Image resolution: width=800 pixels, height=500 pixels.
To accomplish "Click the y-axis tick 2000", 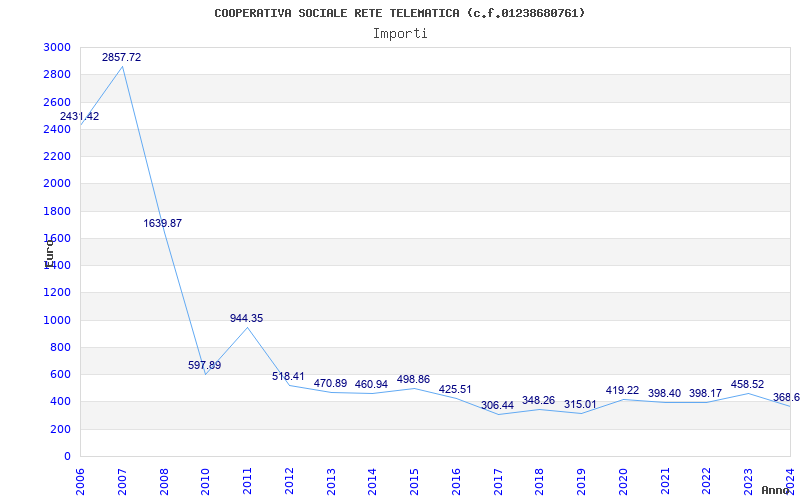I will coord(57,184).
